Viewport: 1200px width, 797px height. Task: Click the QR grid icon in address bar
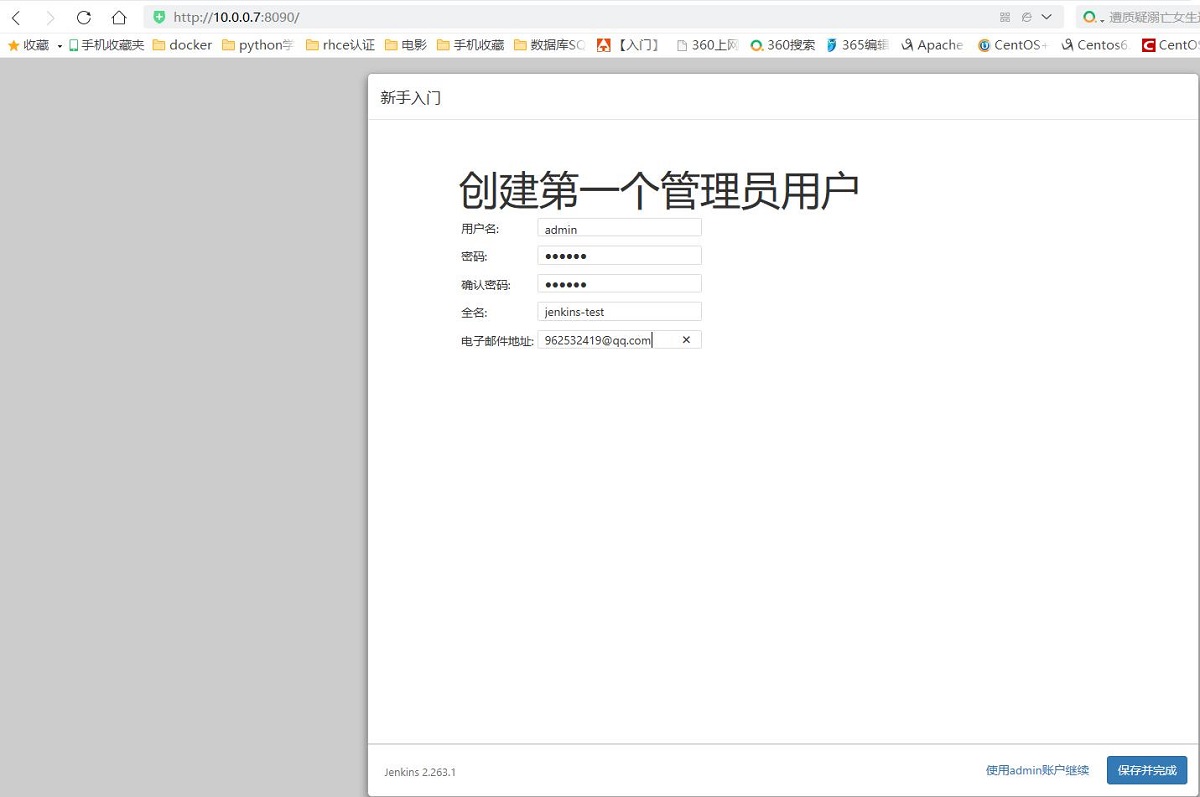(x=1005, y=17)
